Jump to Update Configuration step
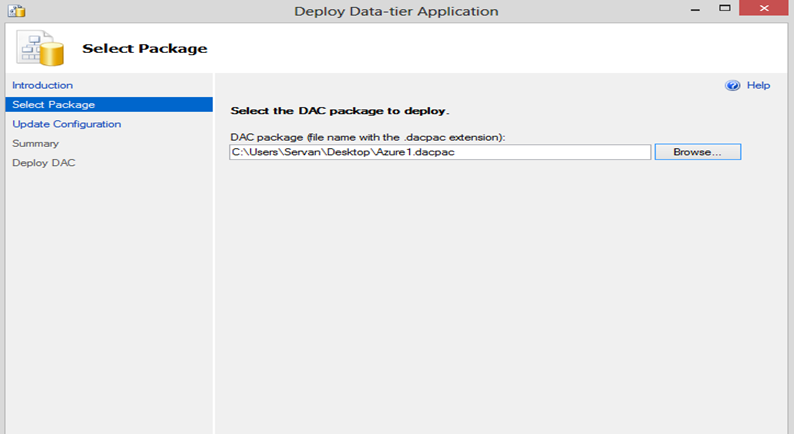794x434 pixels. (66, 124)
